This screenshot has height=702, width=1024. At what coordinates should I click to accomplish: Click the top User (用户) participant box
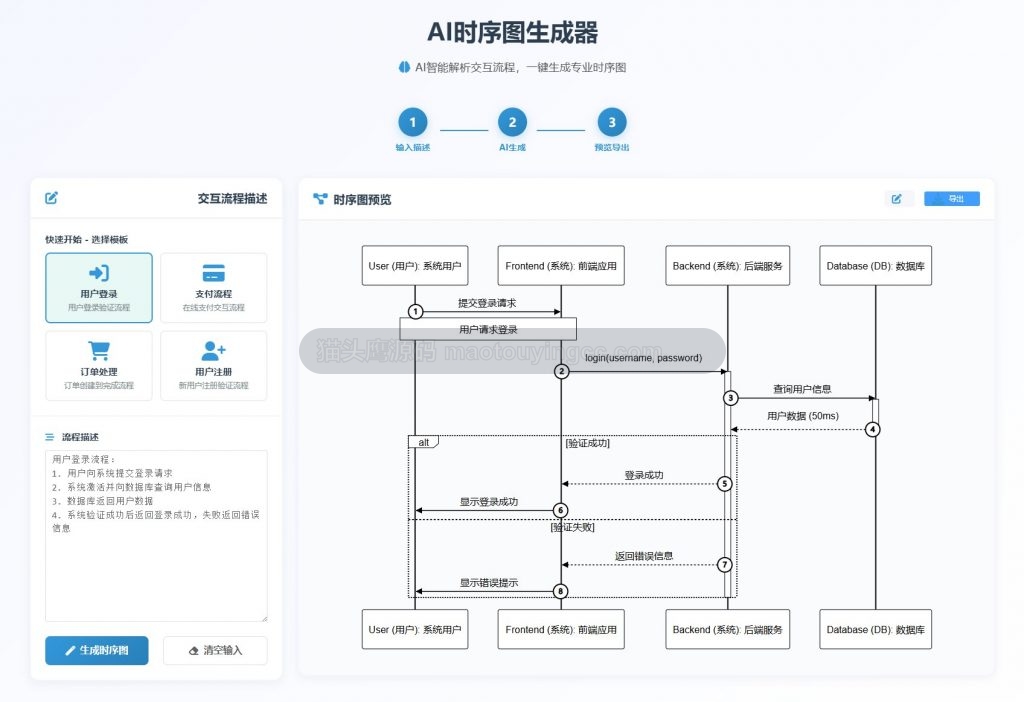tap(415, 266)
